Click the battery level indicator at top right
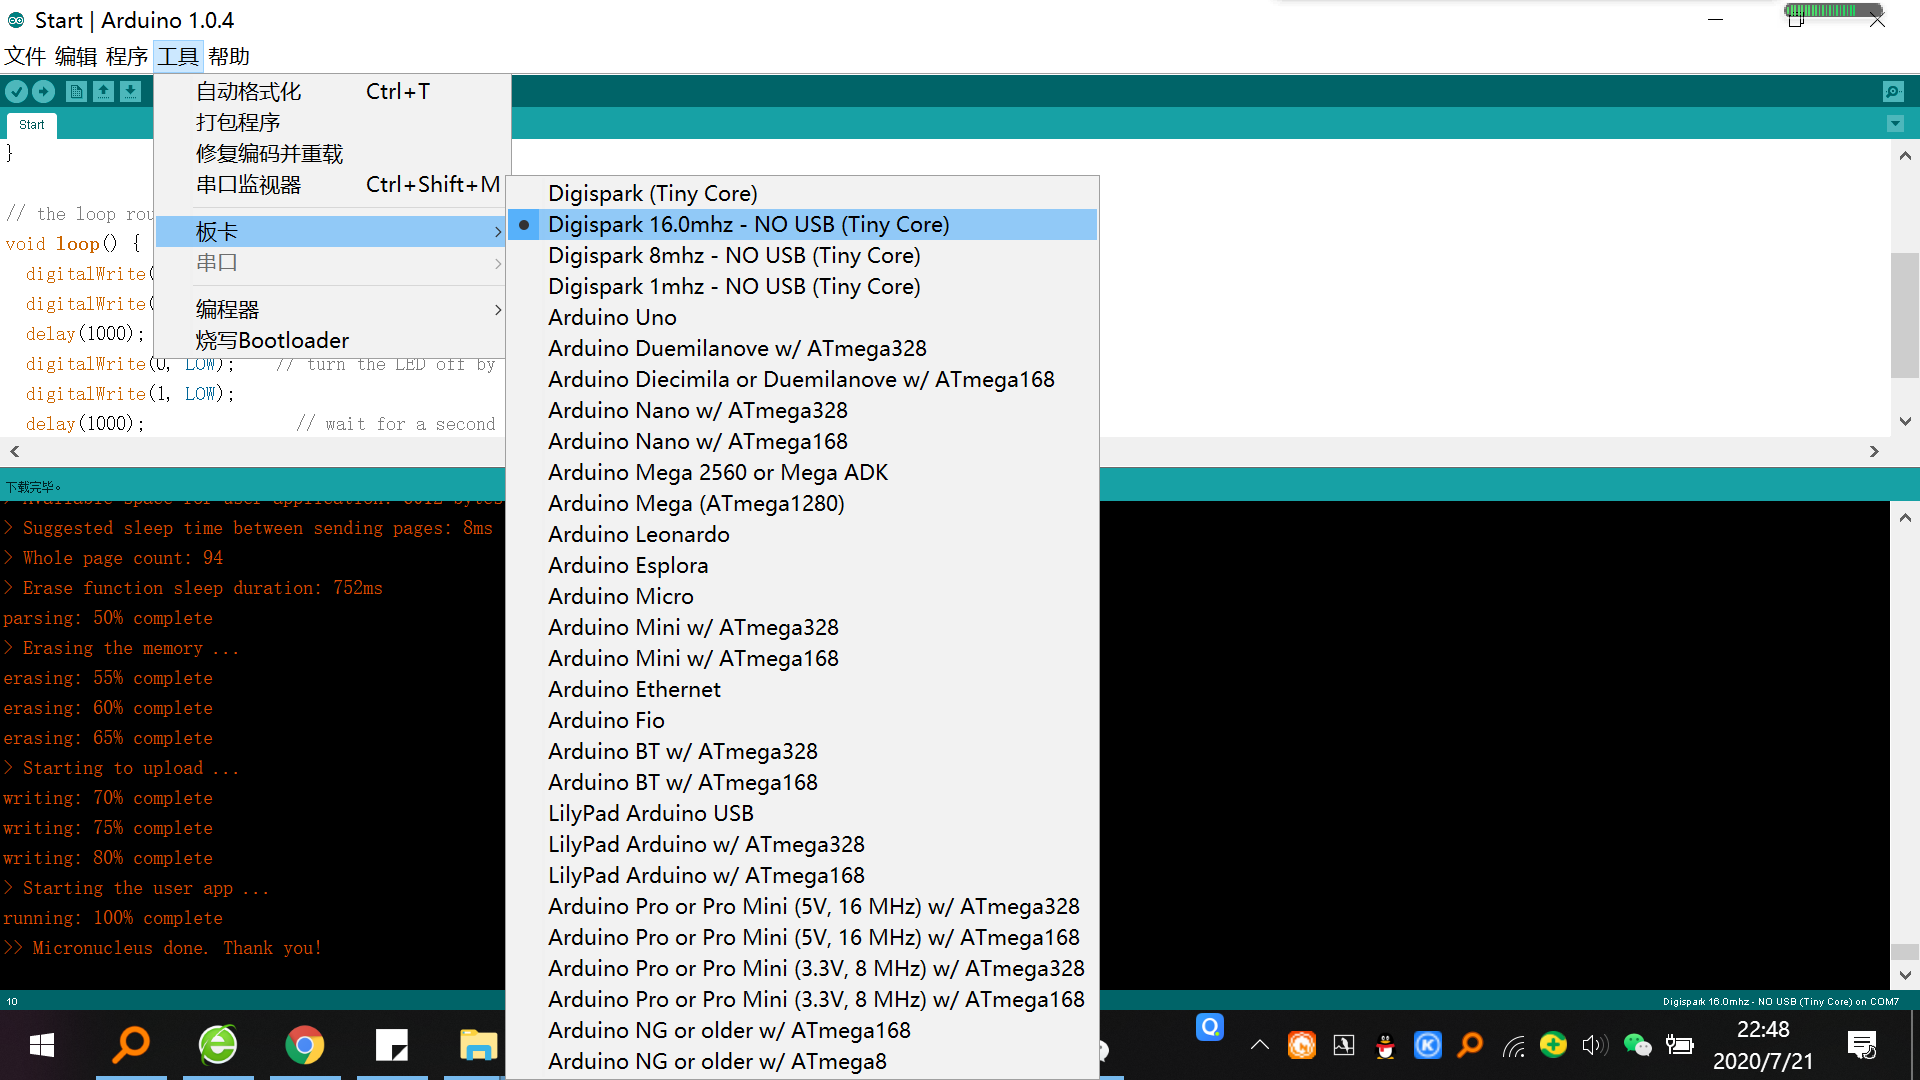The height and width of the screenshot is (1080, 1920). click(x=1833, y=13)
